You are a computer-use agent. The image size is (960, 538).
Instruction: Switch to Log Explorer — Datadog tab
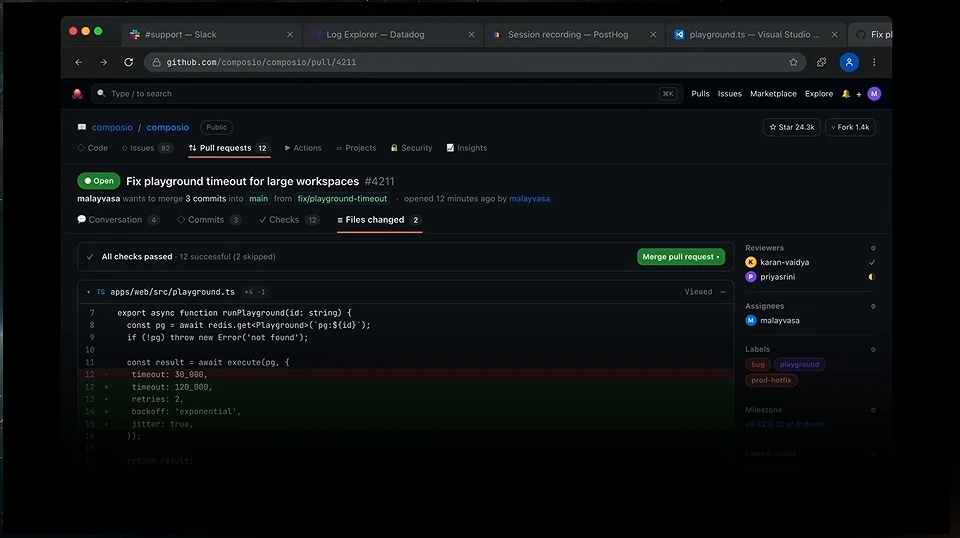click(392, 34)
